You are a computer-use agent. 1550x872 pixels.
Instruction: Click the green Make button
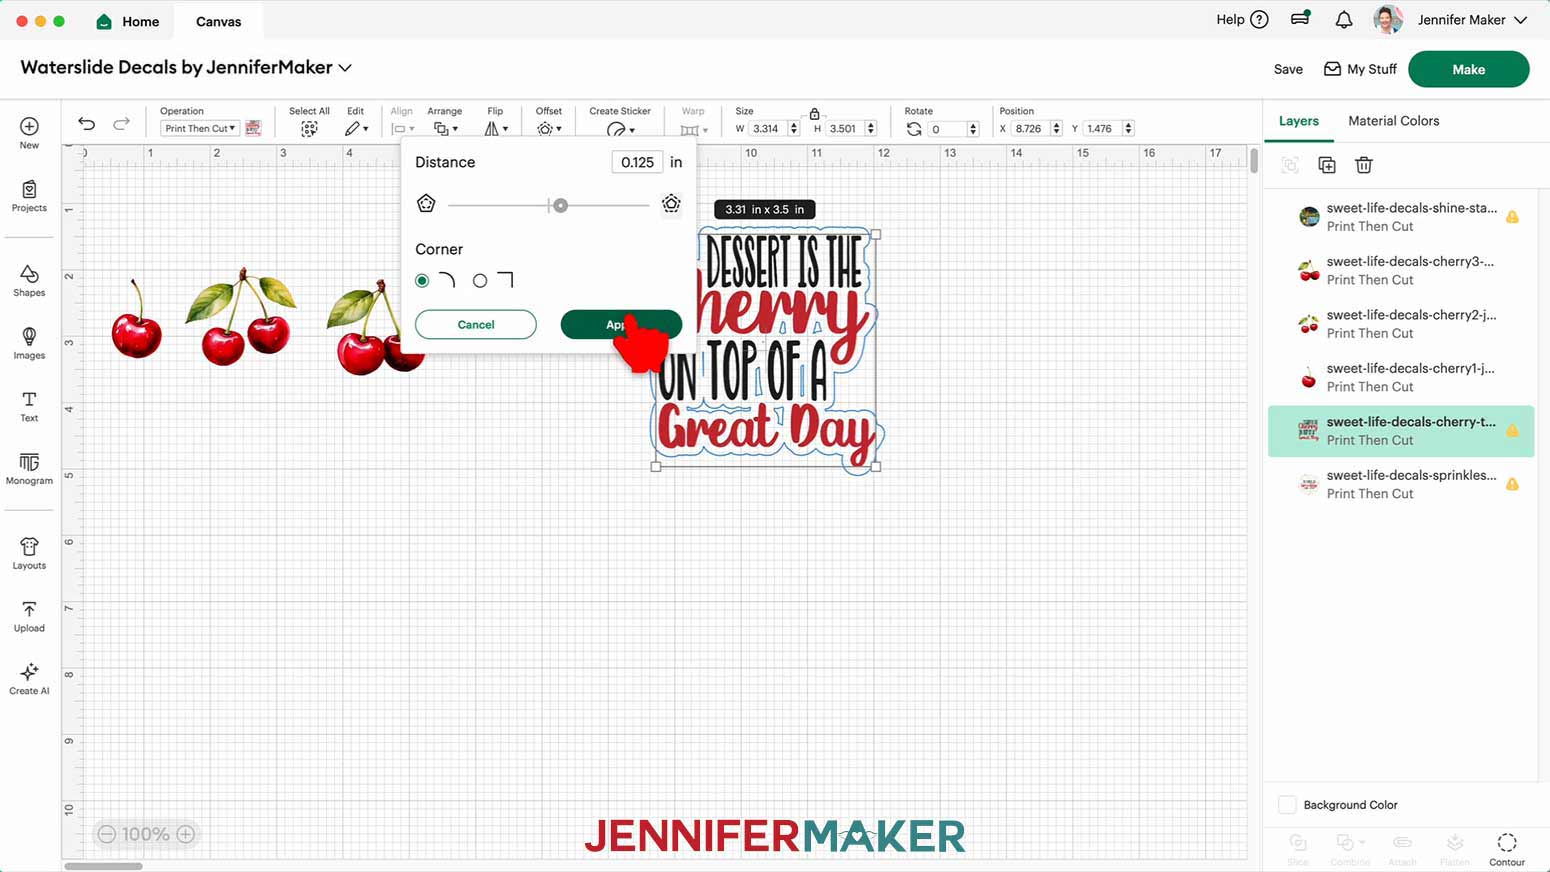tap(1468, 69)
